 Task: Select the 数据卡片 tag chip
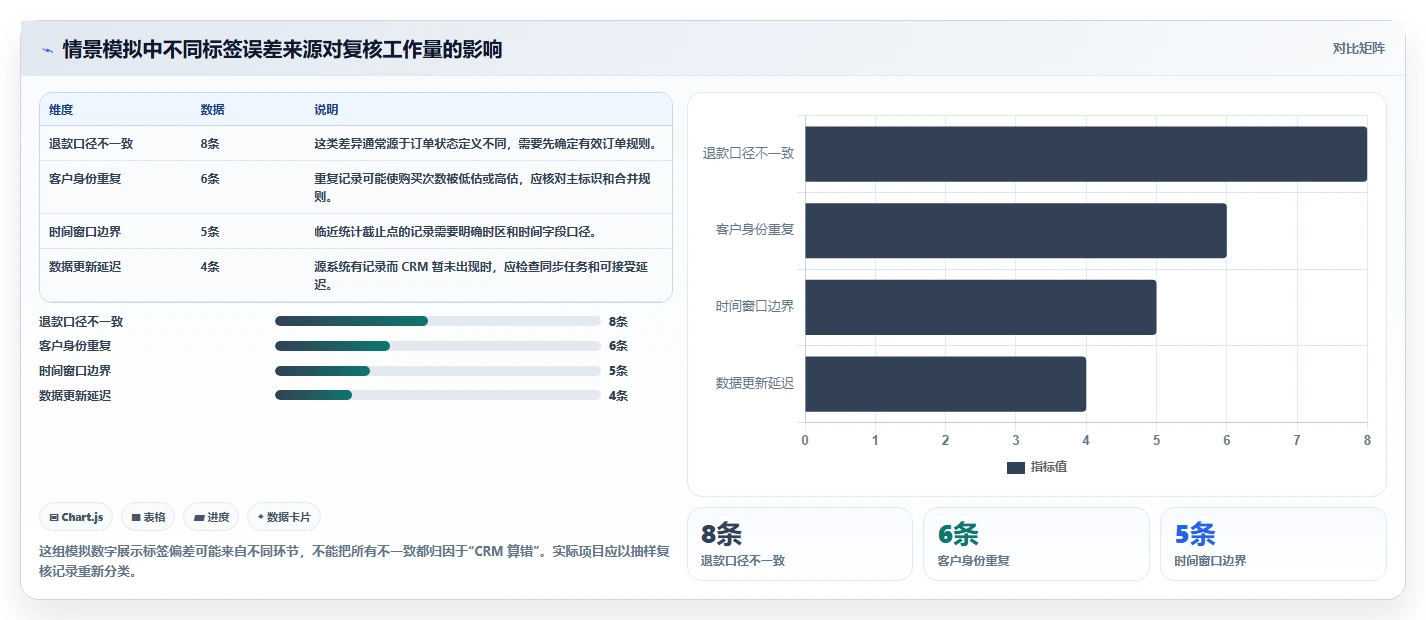point(284,517)
